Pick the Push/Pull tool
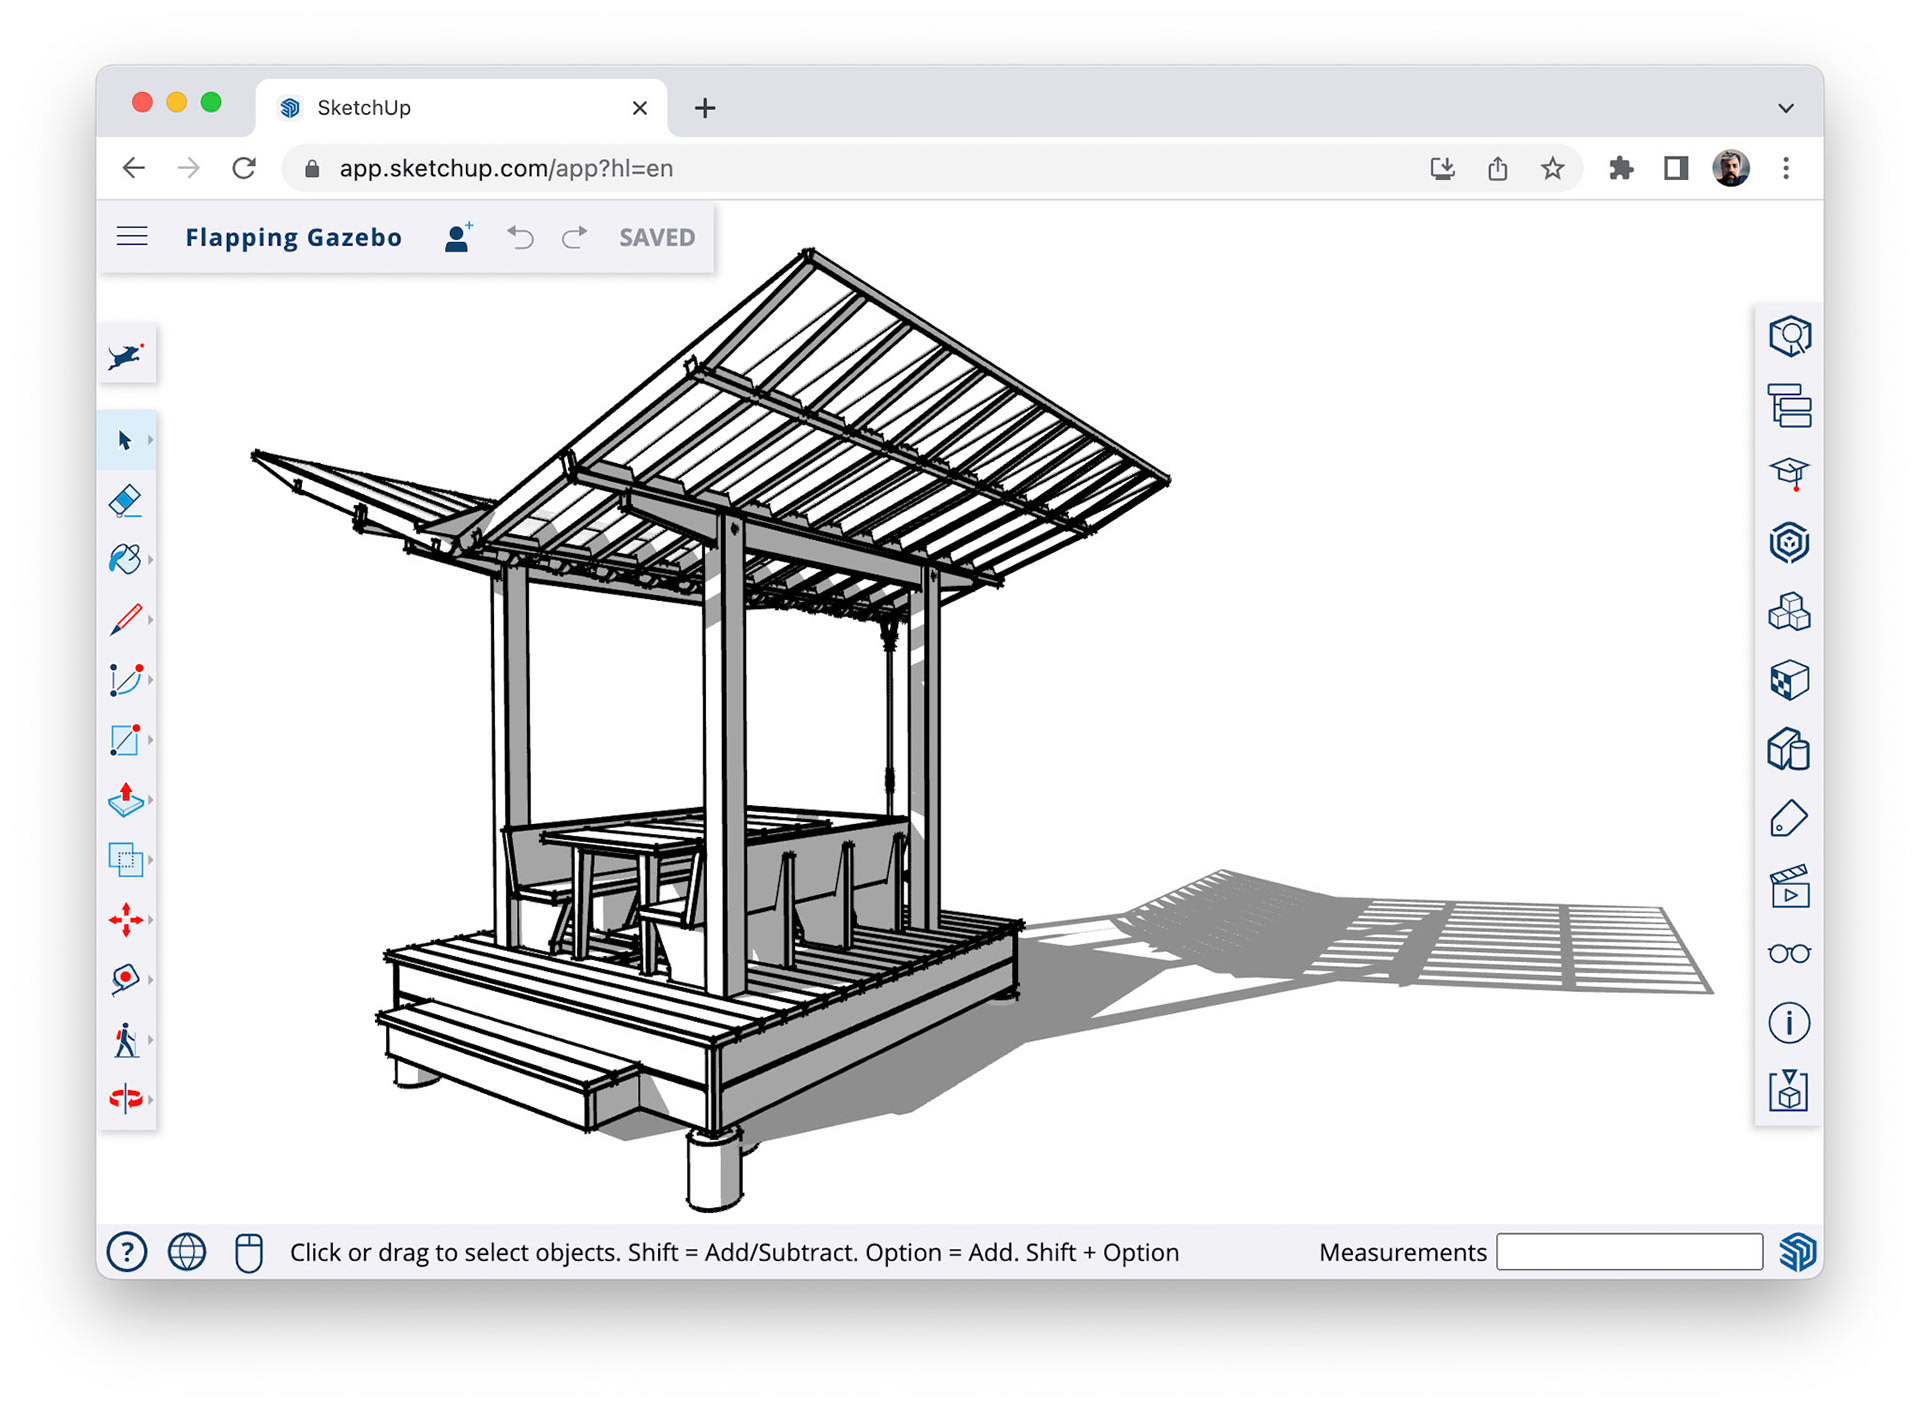Image resolution: width=1920 pixels, height=1406 pixels. coord(126,799)
